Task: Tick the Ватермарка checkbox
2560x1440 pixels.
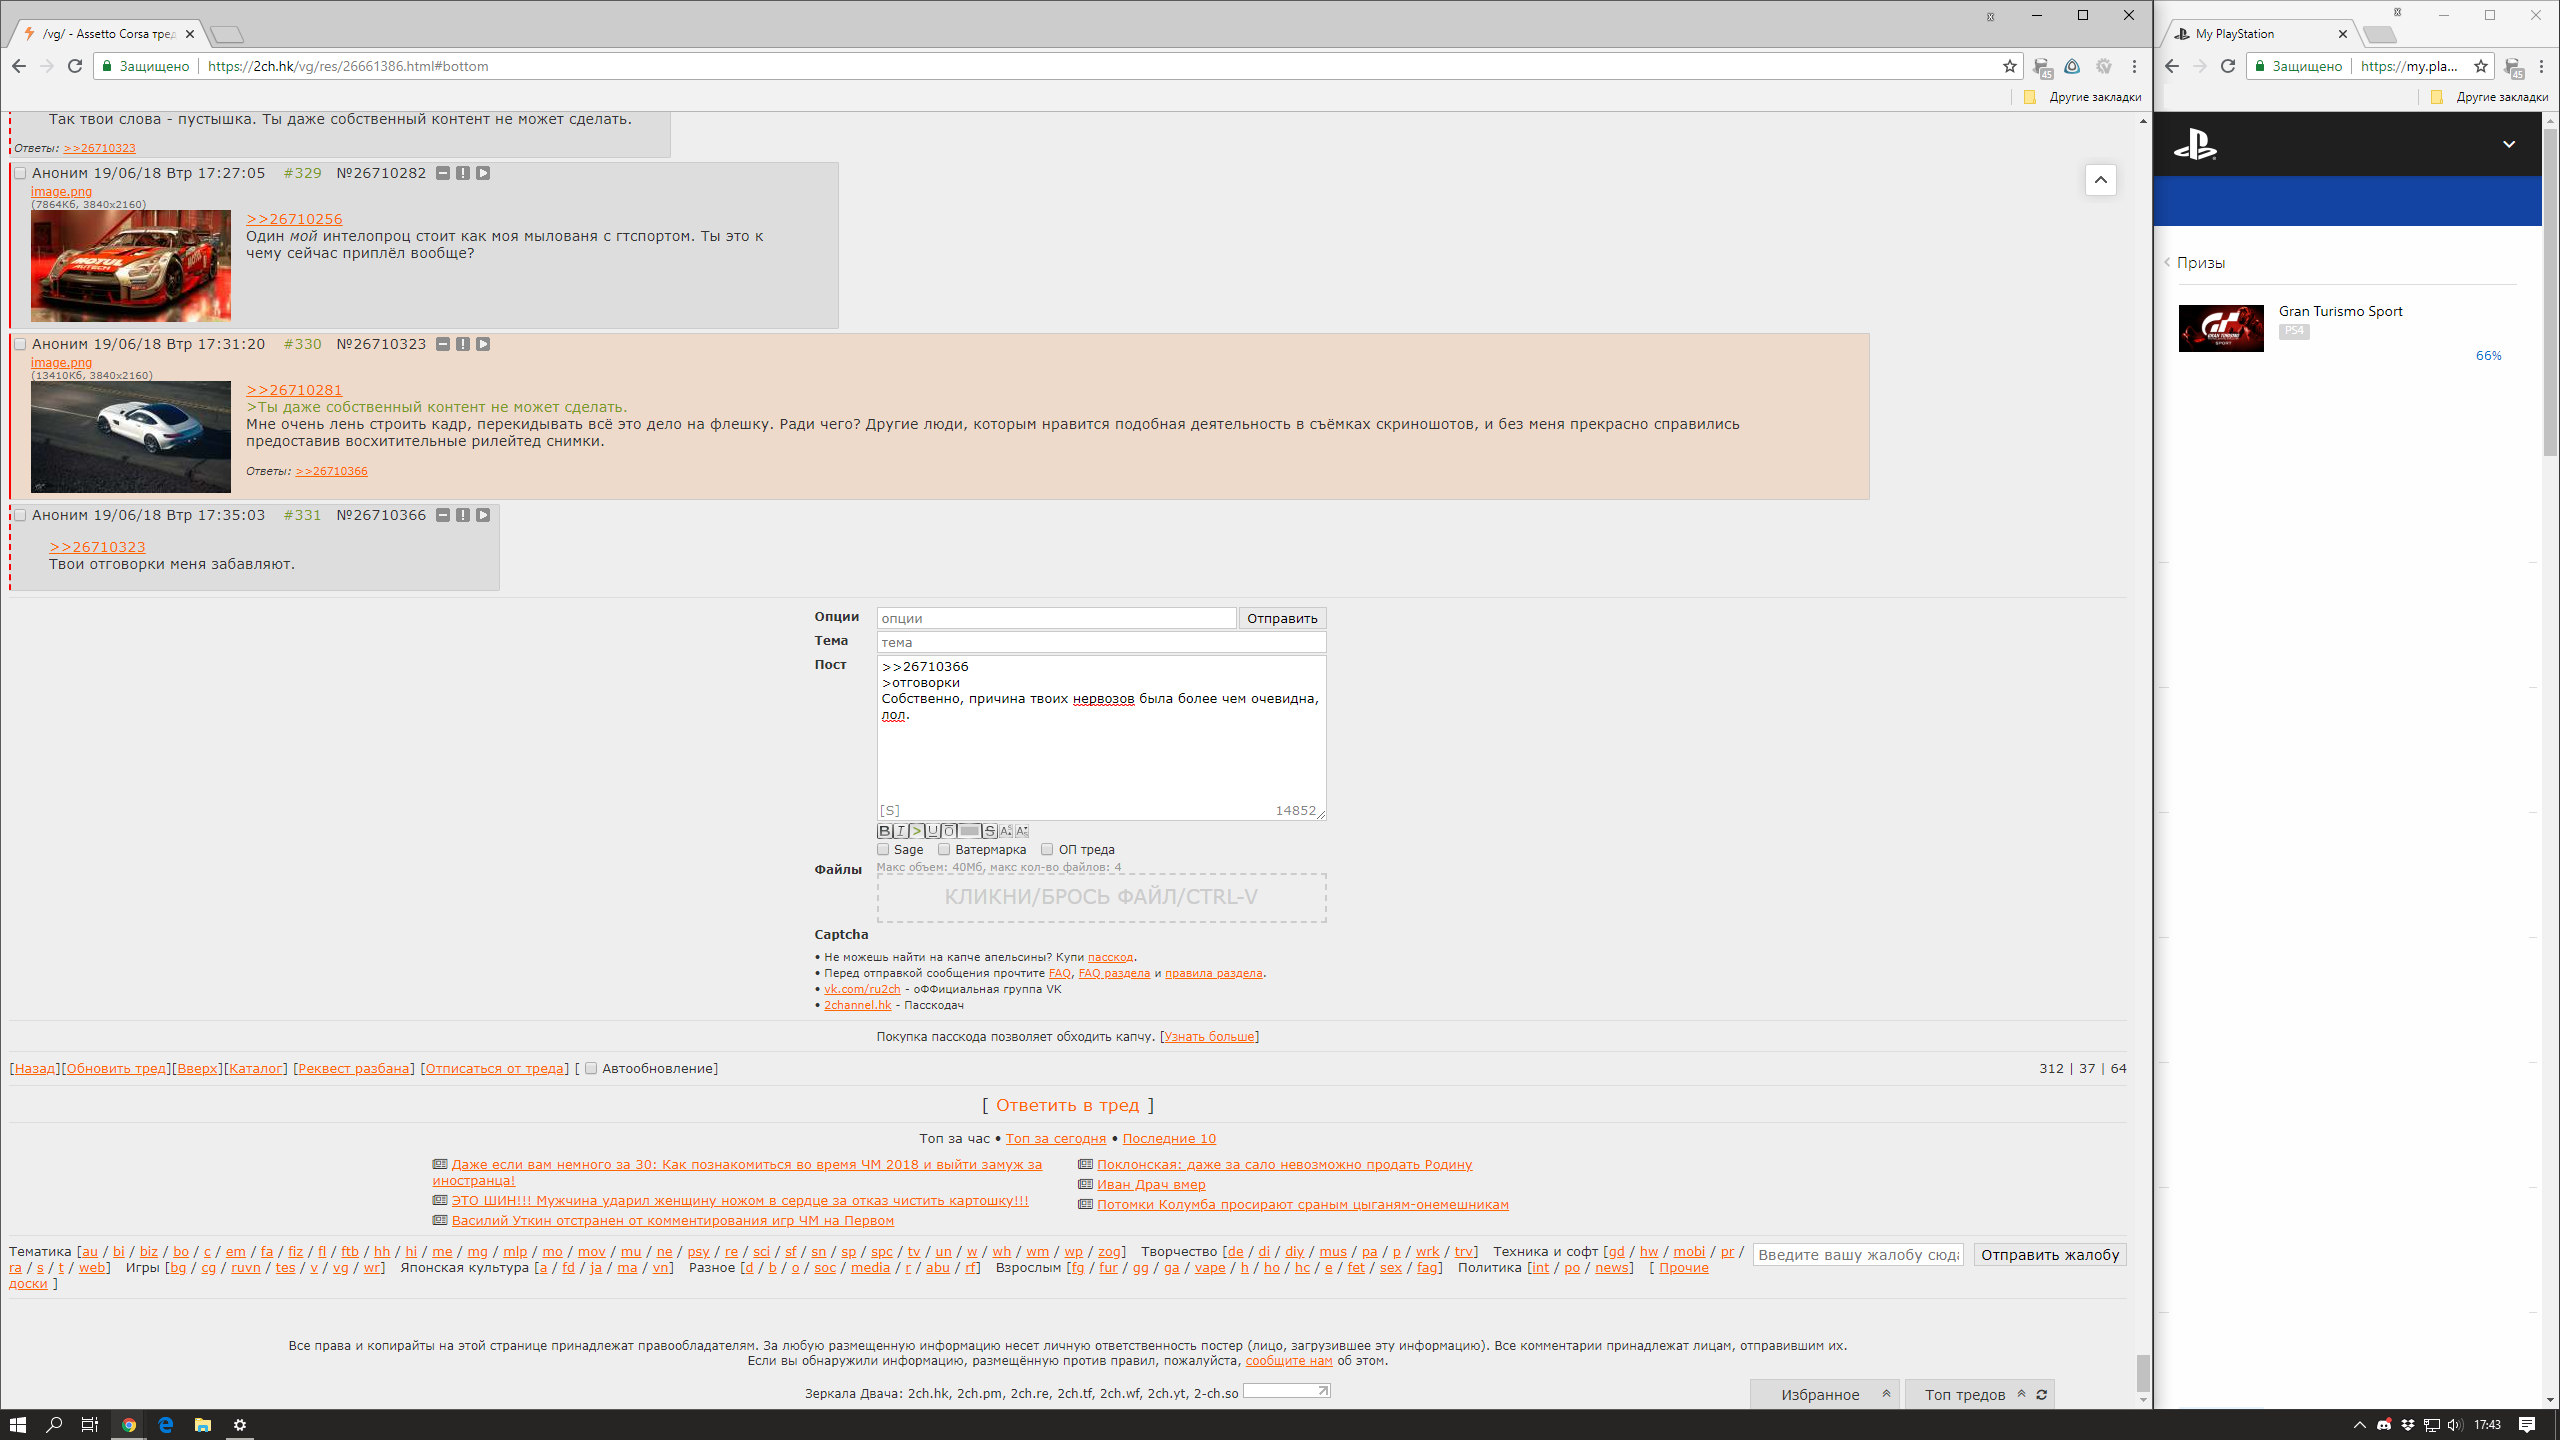Action: [944, 849]
